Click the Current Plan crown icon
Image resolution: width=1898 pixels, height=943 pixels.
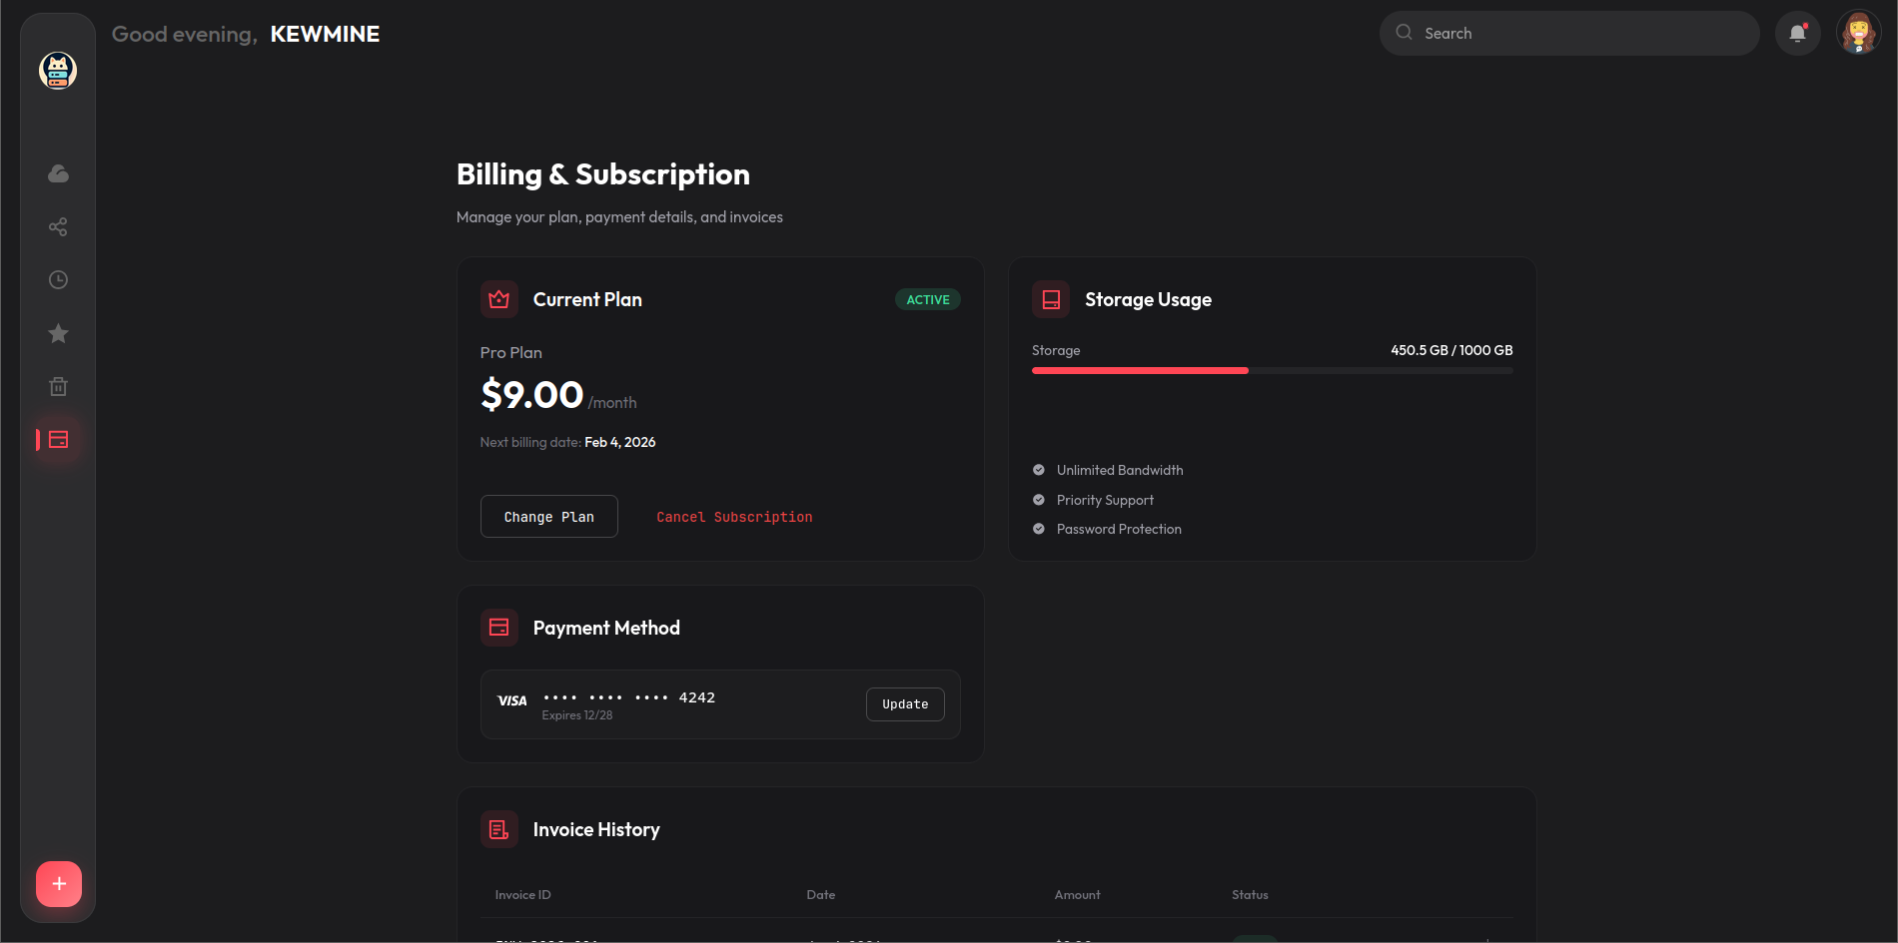(499, 299)
